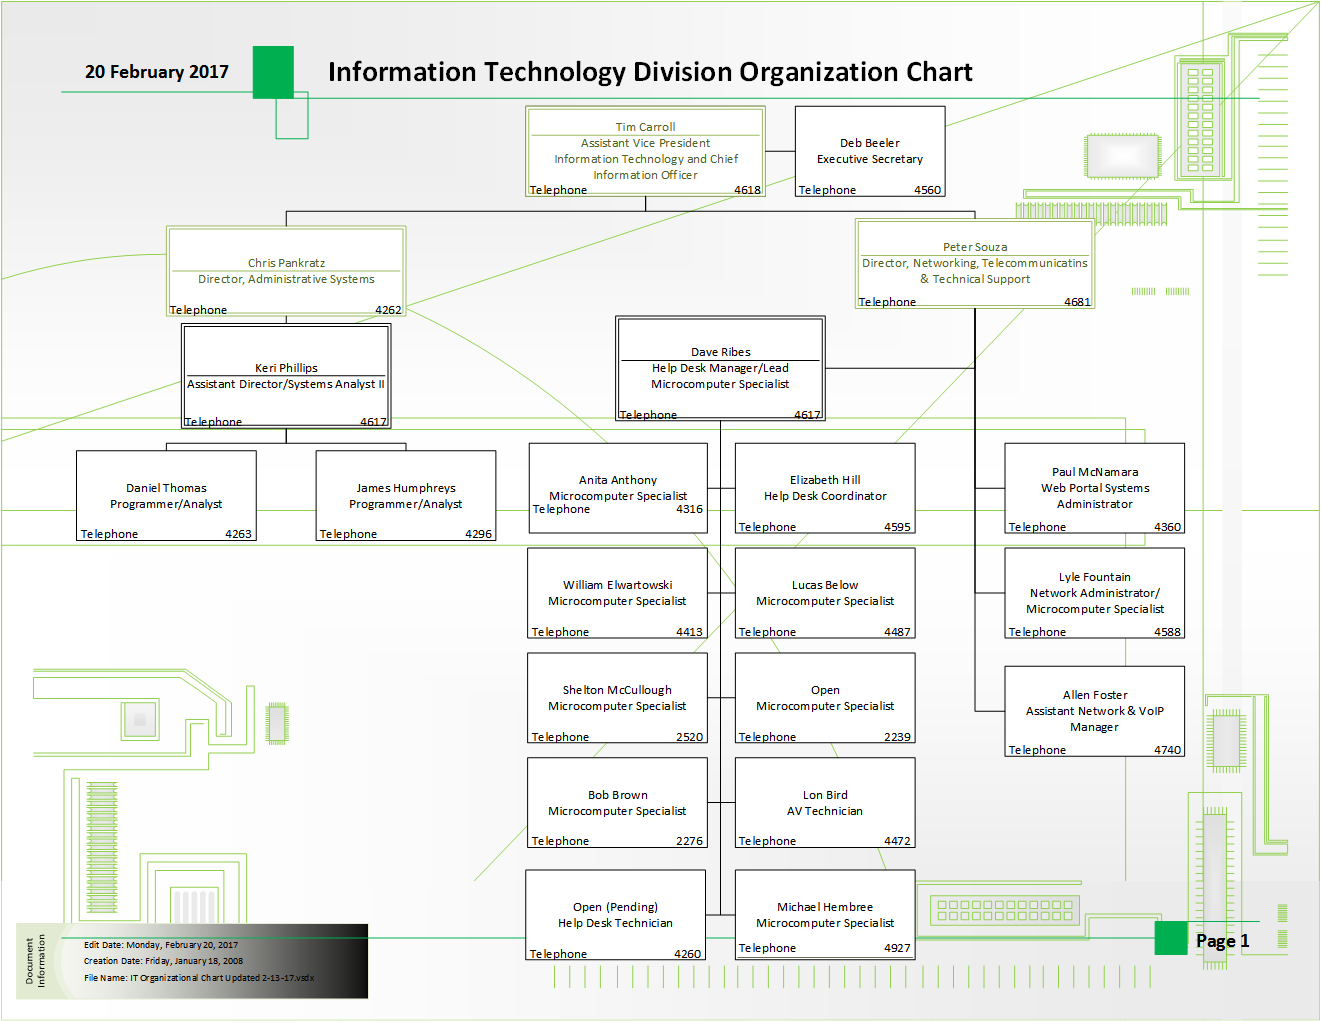Select the green square shape near the title
Screen dimensions: 1321x1021
click(x=272, y=73)
